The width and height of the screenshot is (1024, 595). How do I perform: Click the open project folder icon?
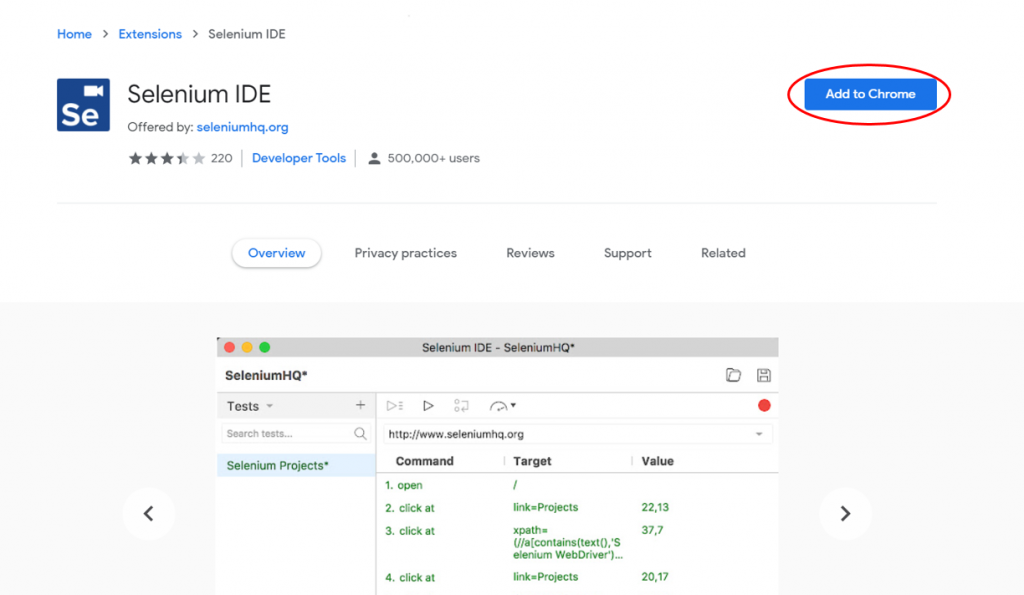pyautogui.click(x=733, y=375)
